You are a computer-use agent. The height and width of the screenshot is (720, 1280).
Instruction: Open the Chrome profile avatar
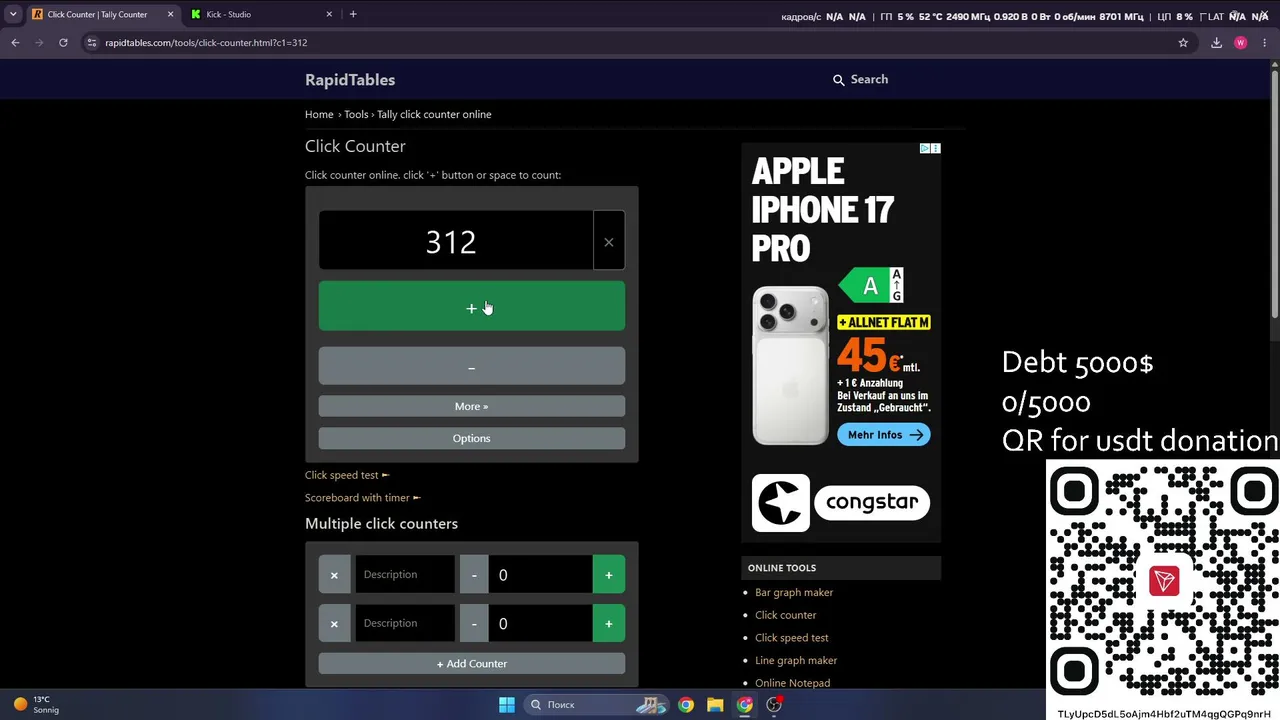[x=1241, y=43]
